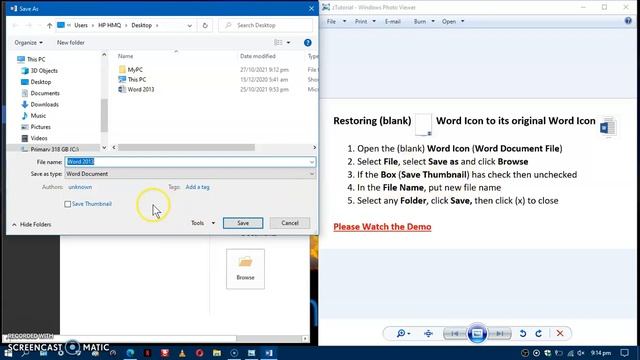Image resolution: width=640 pixels, height=360 pixels.
Task: Select the This PC shortcut in file list
Action: [x=136, y=80]
